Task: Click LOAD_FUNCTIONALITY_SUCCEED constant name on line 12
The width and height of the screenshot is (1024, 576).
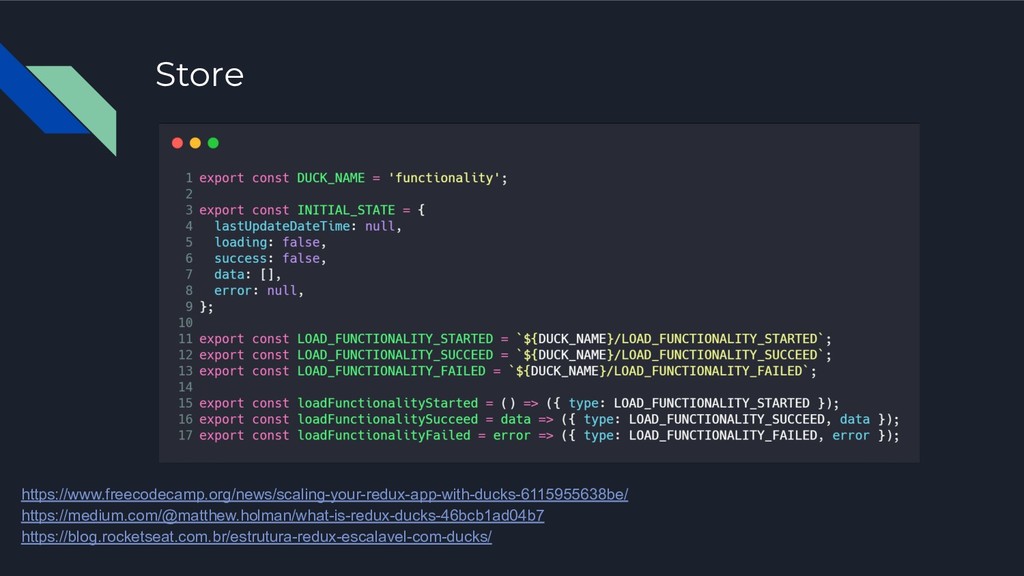Action: pyautogui.click(x=395, y=355)
